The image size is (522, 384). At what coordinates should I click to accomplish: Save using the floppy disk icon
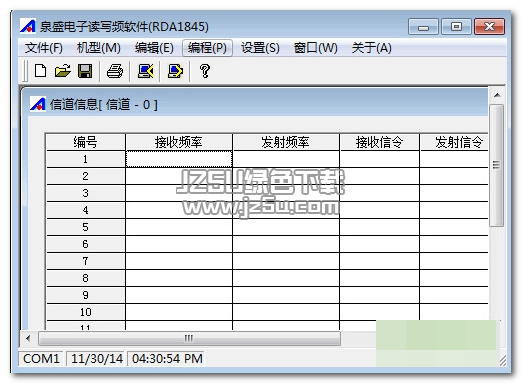point(85,71)
